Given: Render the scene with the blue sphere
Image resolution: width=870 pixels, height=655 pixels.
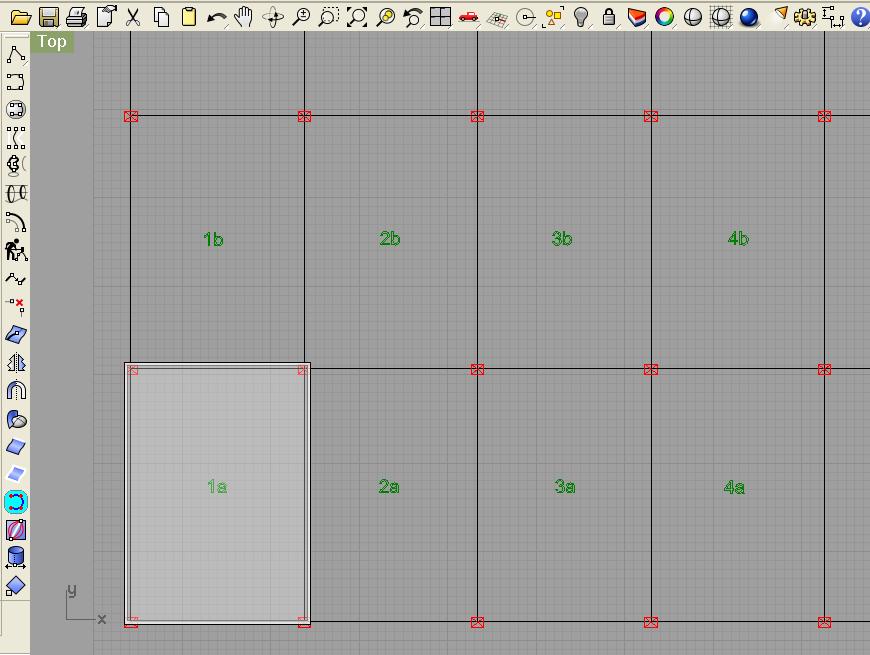Looking at the screenshot, I should click(749, 17).
